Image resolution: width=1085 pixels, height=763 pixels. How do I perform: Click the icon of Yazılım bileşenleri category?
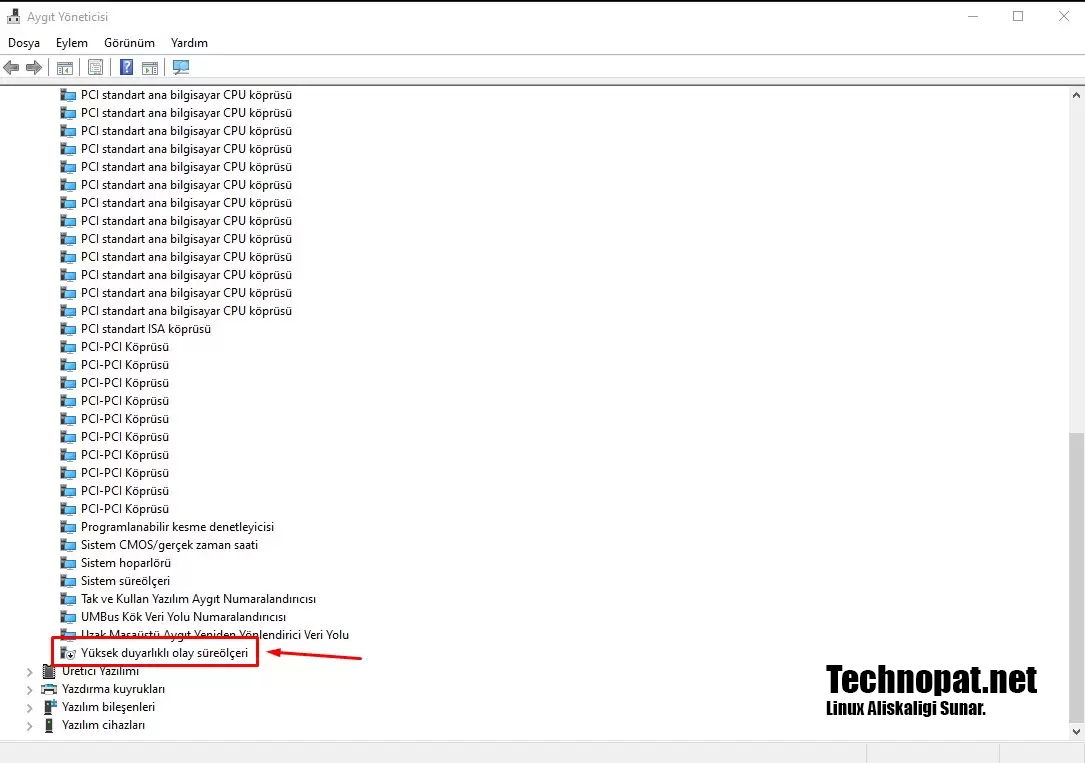[49, 707]
